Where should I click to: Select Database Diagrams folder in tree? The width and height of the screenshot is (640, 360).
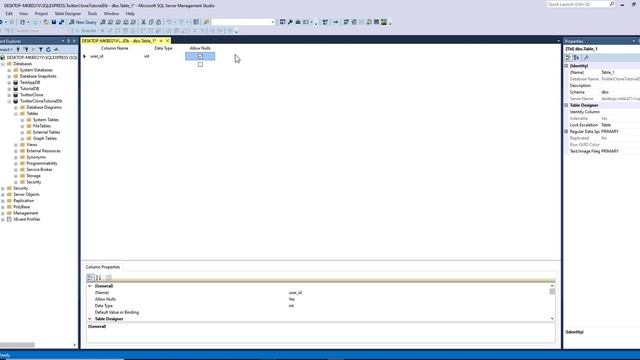pos(44,107)
